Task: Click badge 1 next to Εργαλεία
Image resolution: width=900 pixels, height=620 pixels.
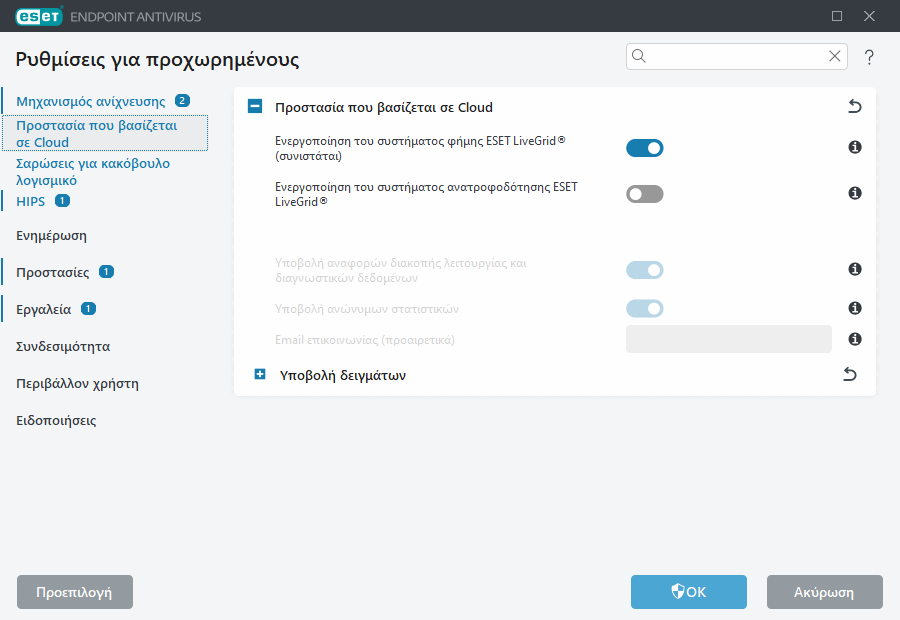Action: pos(88,309)
